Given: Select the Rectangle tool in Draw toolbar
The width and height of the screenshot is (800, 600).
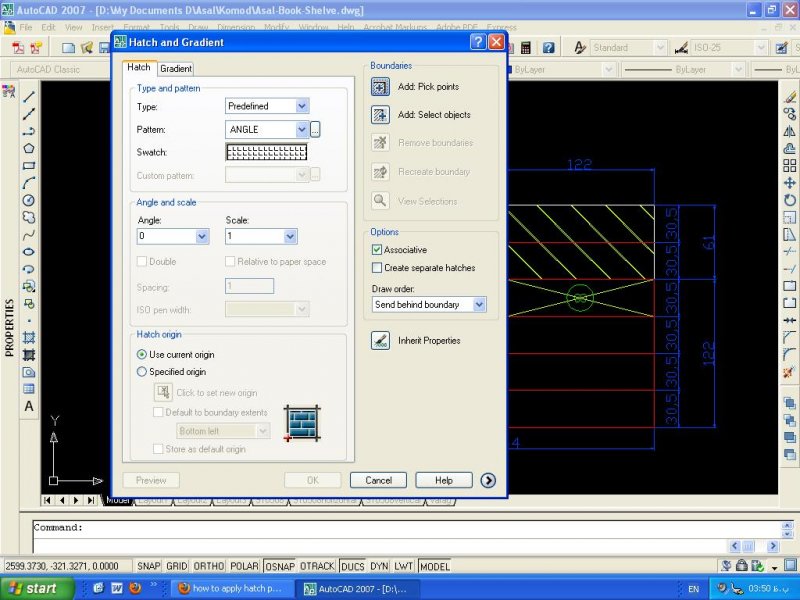Looking at the screenshot, I should point(29,166).
